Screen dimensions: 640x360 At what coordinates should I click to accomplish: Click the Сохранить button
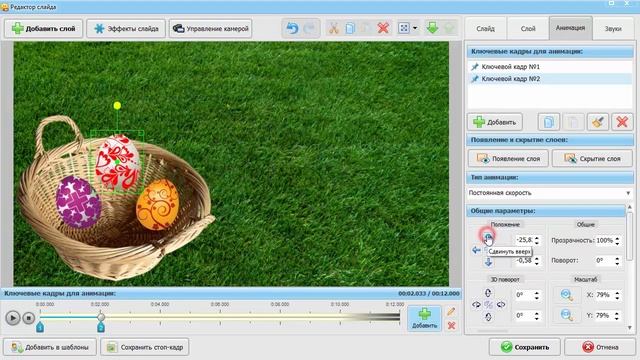click(524, 347)
